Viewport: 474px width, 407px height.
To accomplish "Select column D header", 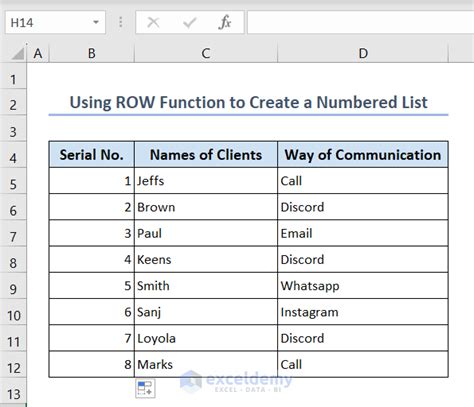I will pyautogui.click(x=363, y=53).
